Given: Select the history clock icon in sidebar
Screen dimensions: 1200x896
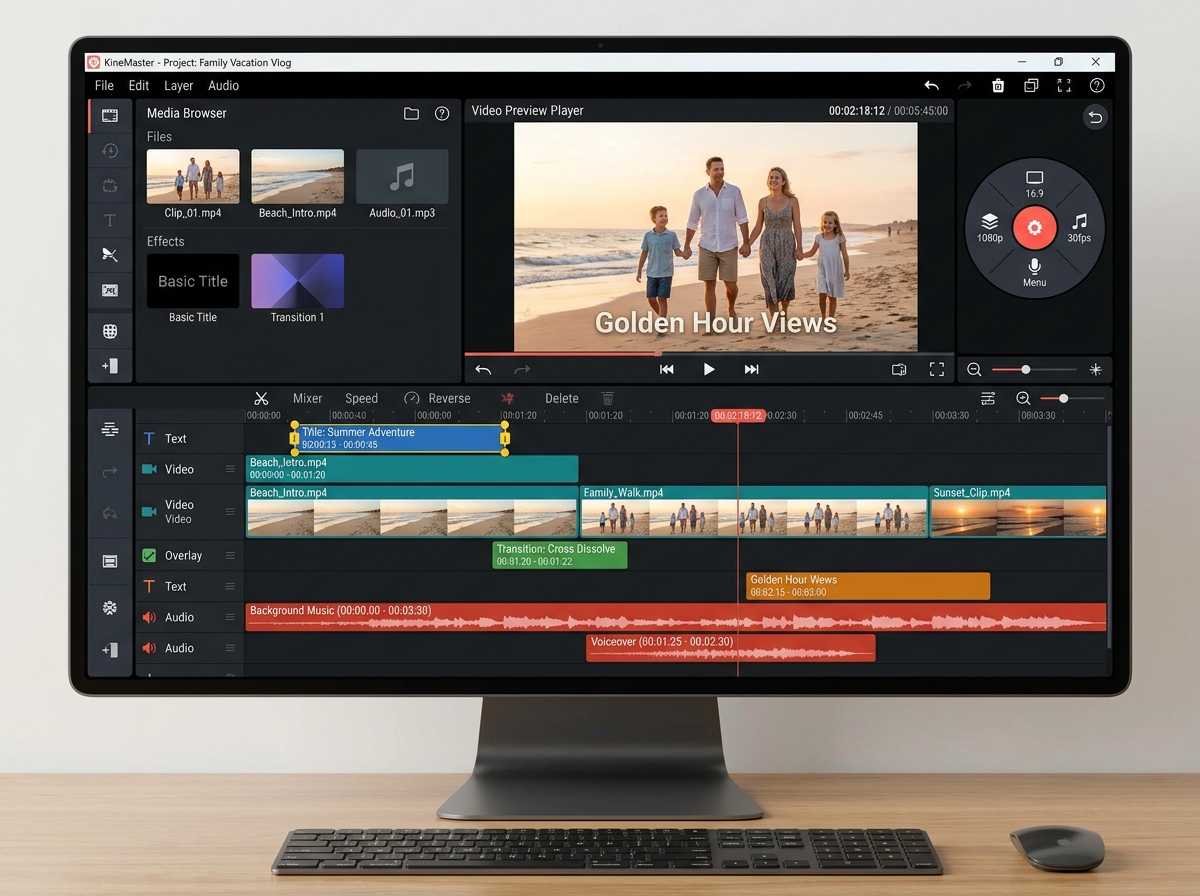Looking at the screenshot, I should coord(110,151).
